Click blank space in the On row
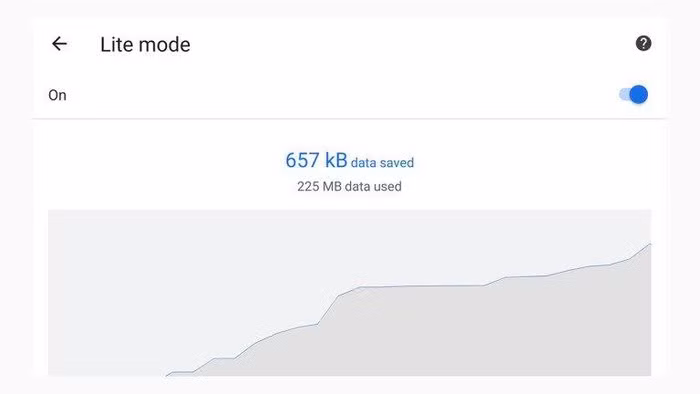The height and width of the screenshot is (394, 700). 339,95
